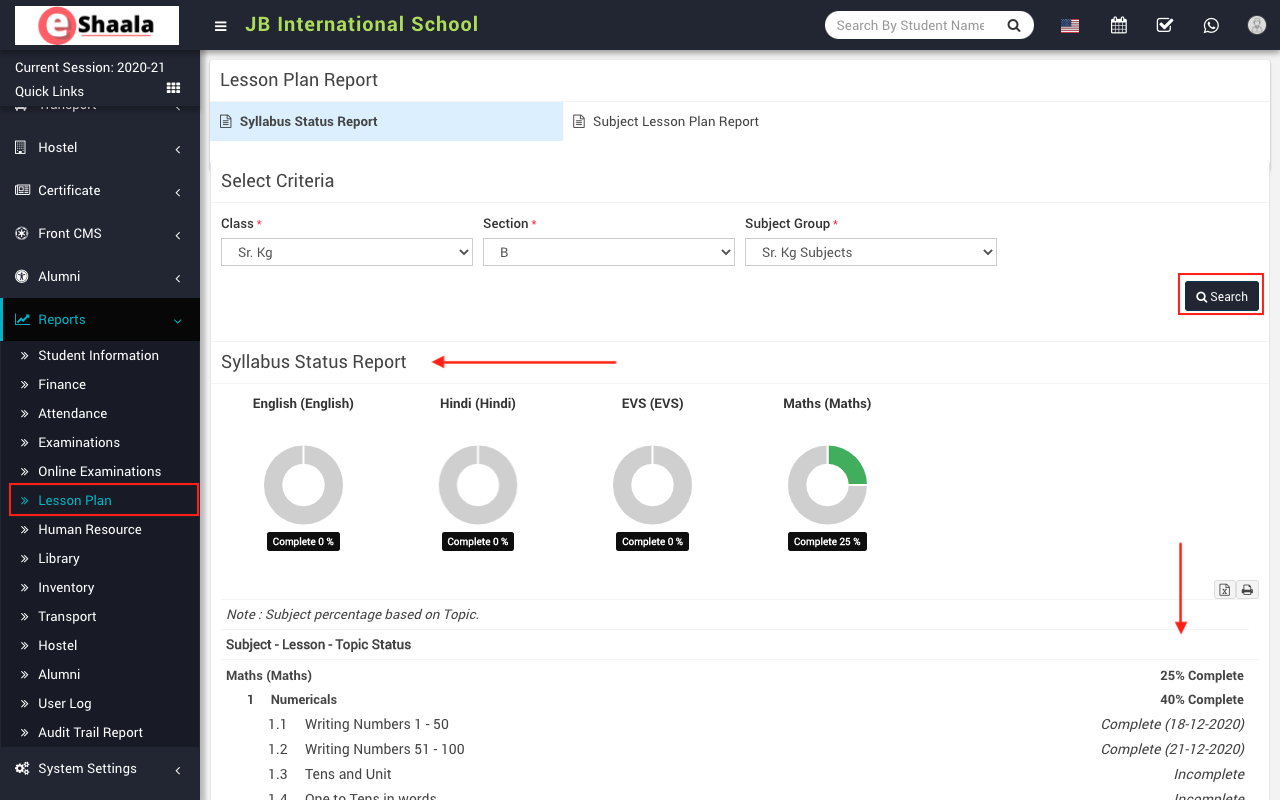Open the Quick Links grid icon
The width and height of the screenshot is (1280, 800).
[x=173, y=89]
